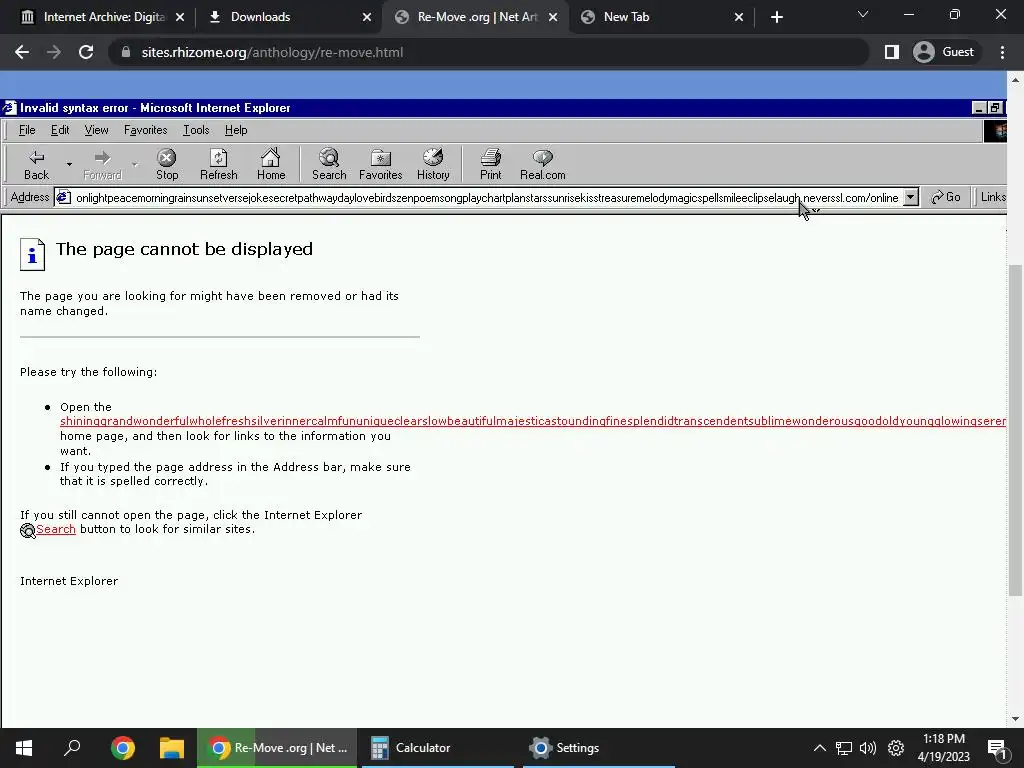The image size is (1024, 768).
Task: Click the page vertical scrollbar thumb
Action: pos(1015,430)
